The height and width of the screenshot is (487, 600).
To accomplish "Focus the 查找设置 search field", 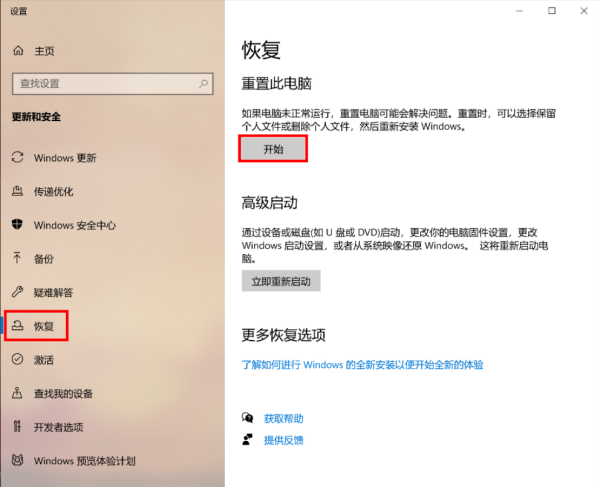I will [x=112, y=83].
